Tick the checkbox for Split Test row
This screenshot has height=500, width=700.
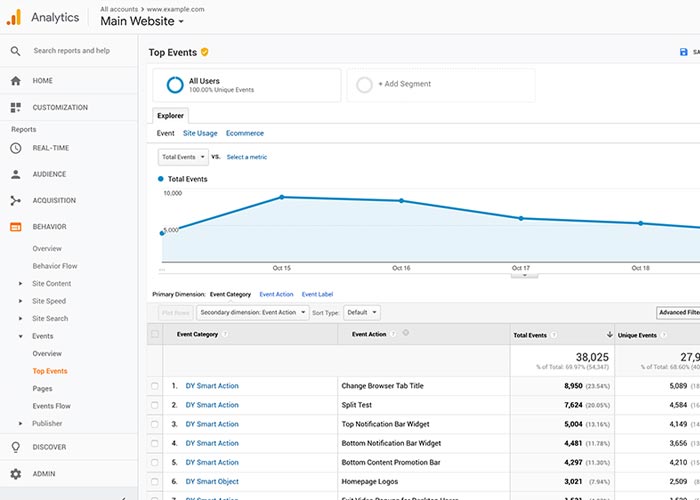[154, 405]
